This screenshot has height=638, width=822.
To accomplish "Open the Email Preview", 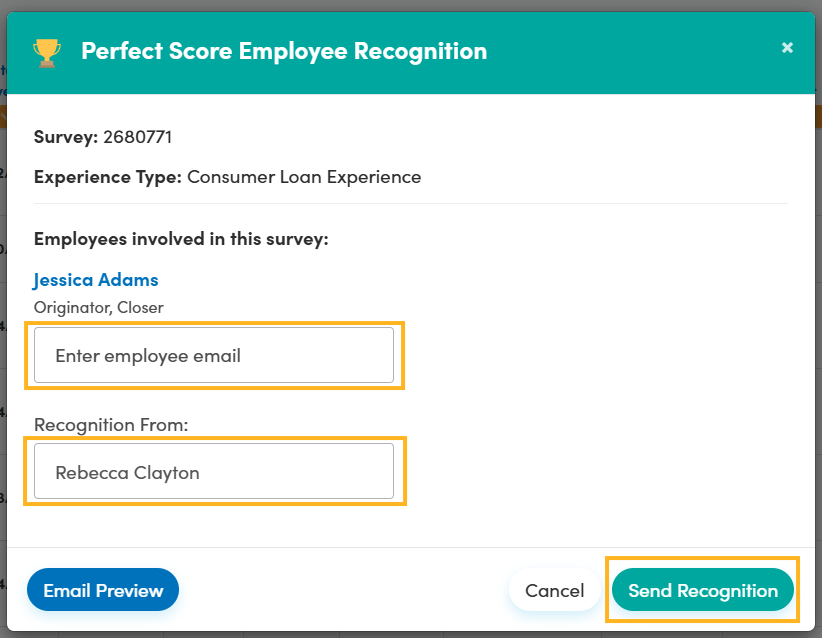I will point(103,590).
